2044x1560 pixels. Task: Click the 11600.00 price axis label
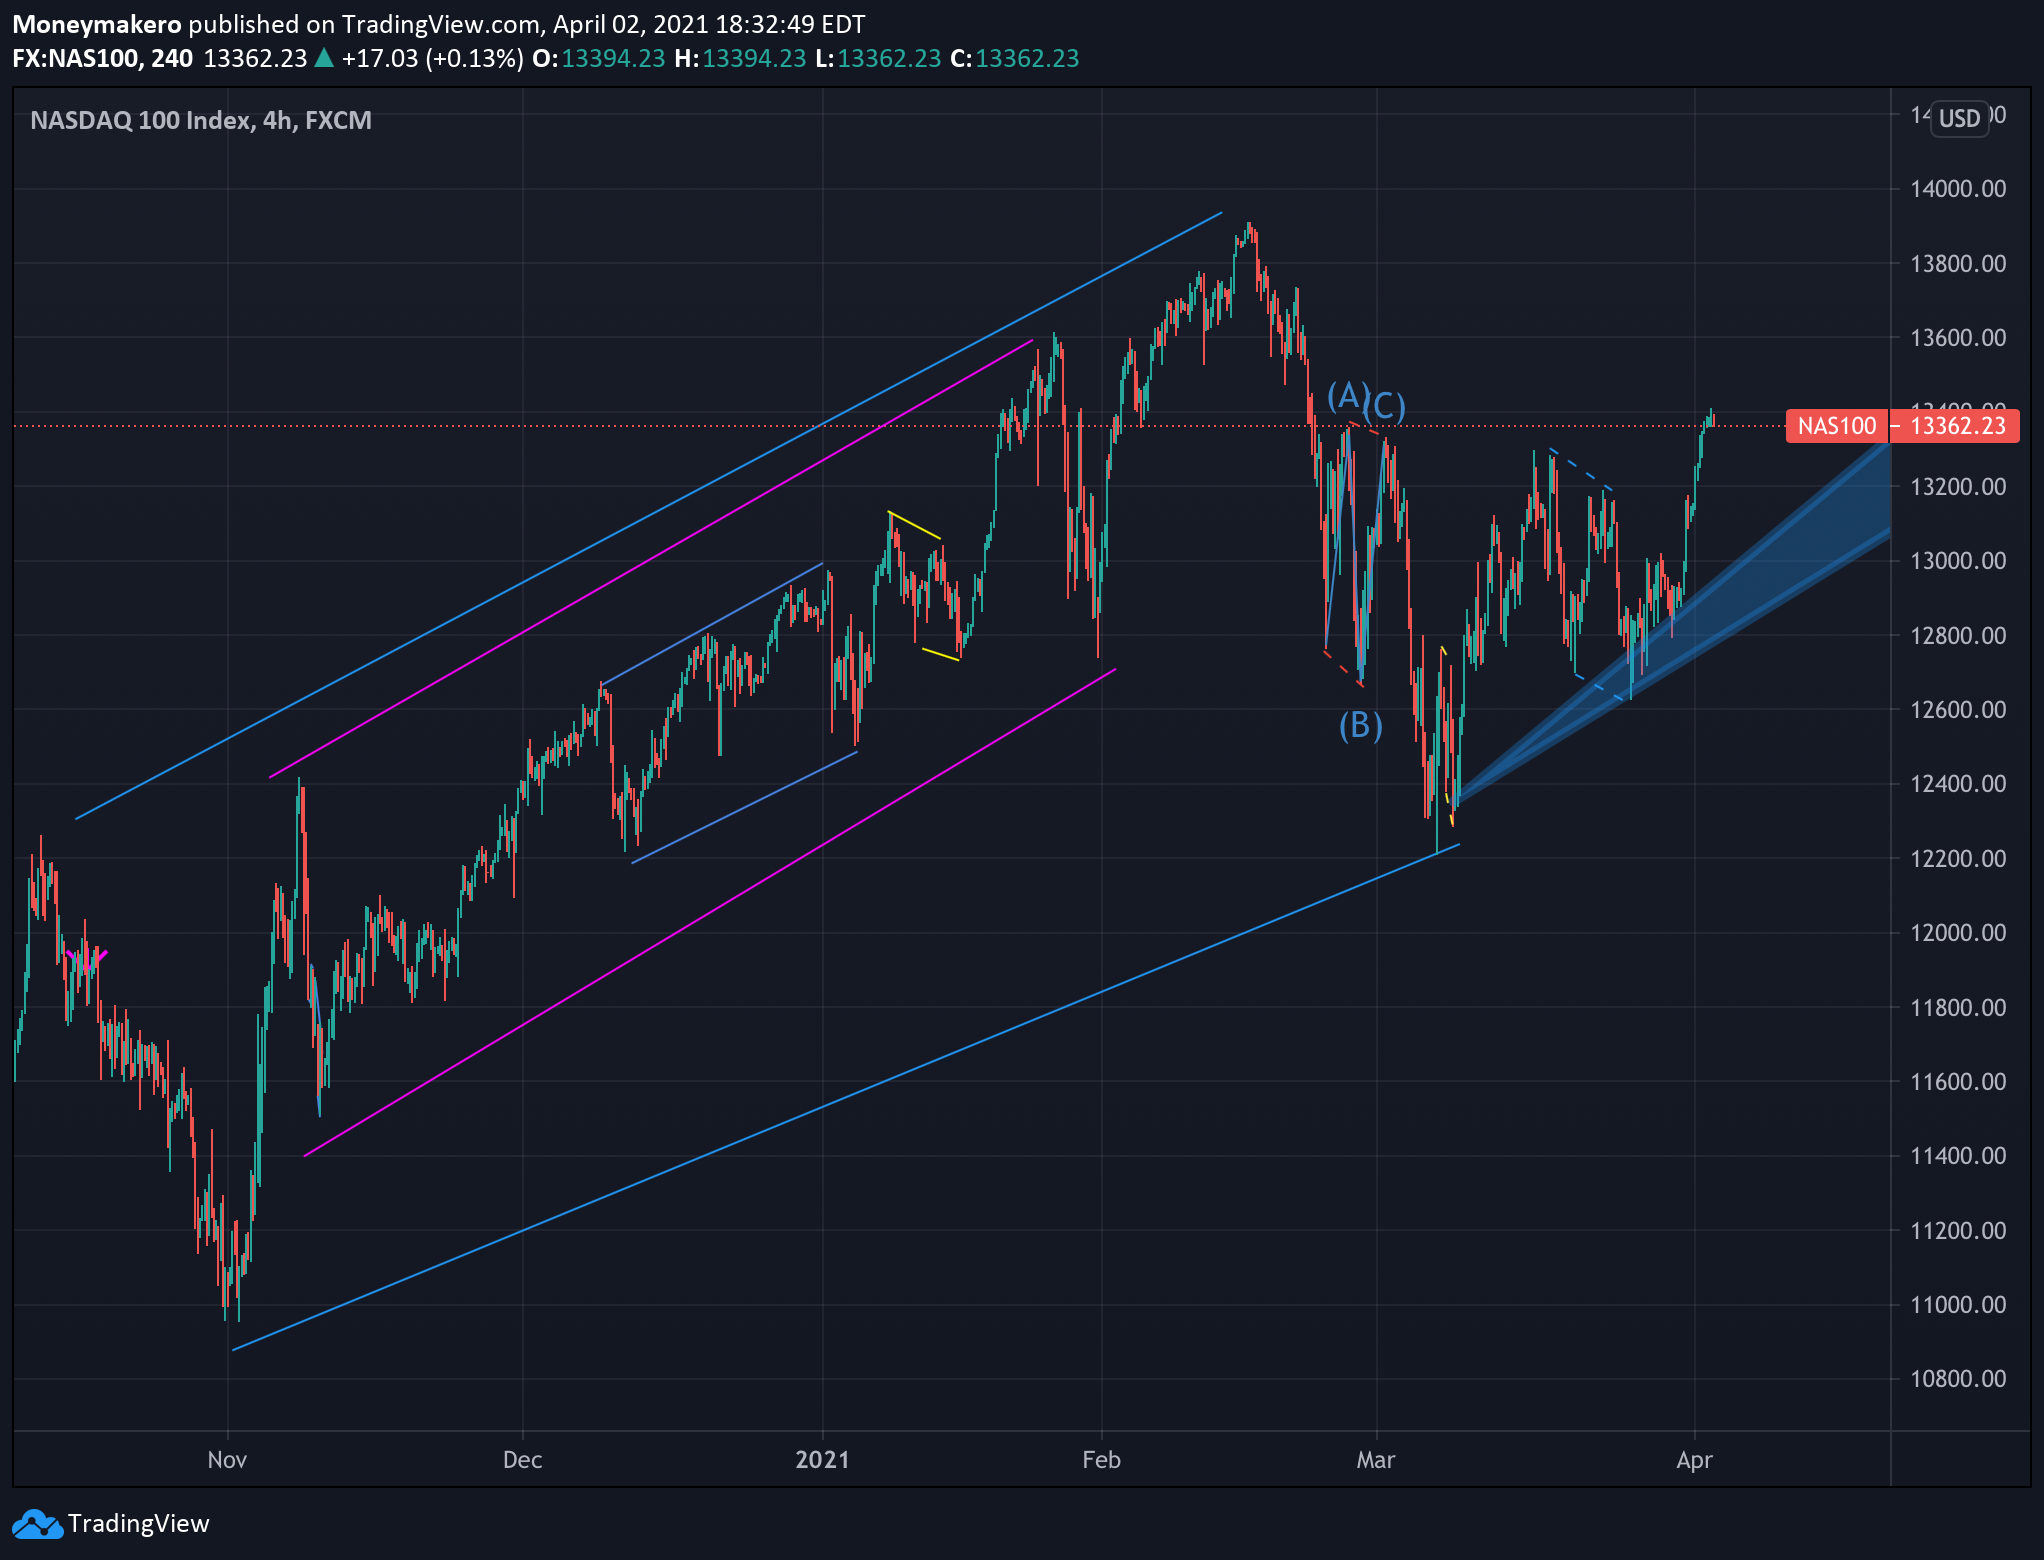pyautogui.click(x=1958, y=1082)
